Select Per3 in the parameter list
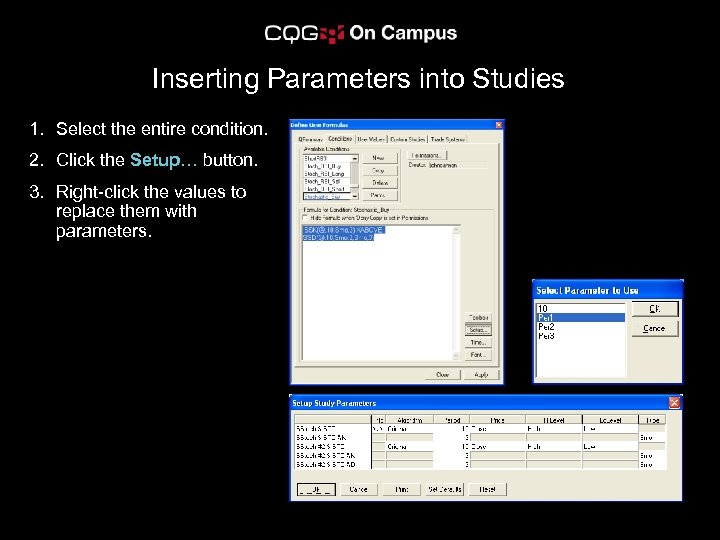This screenshot has height=540, width=720. click(580, 336)
